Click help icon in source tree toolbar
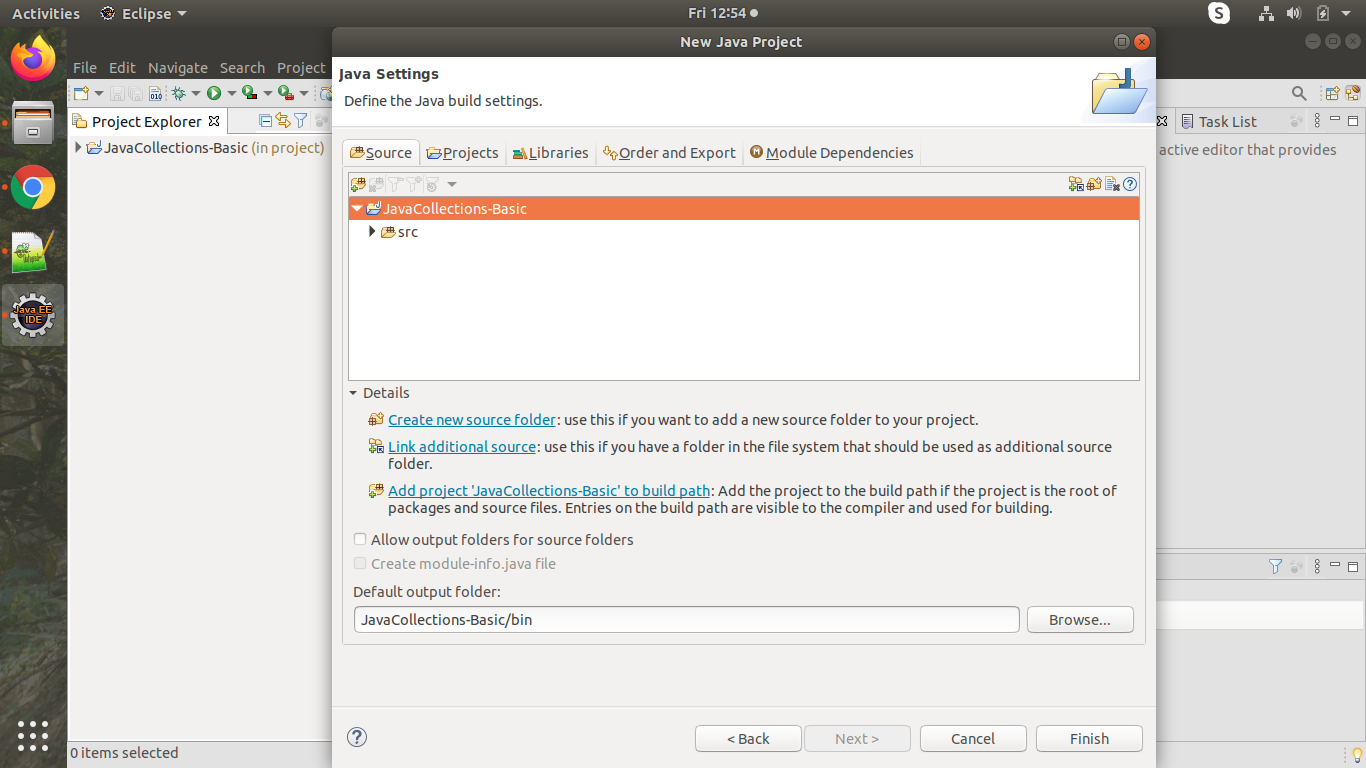This screenshot has height=768, width=1366. pos(1130,184)
